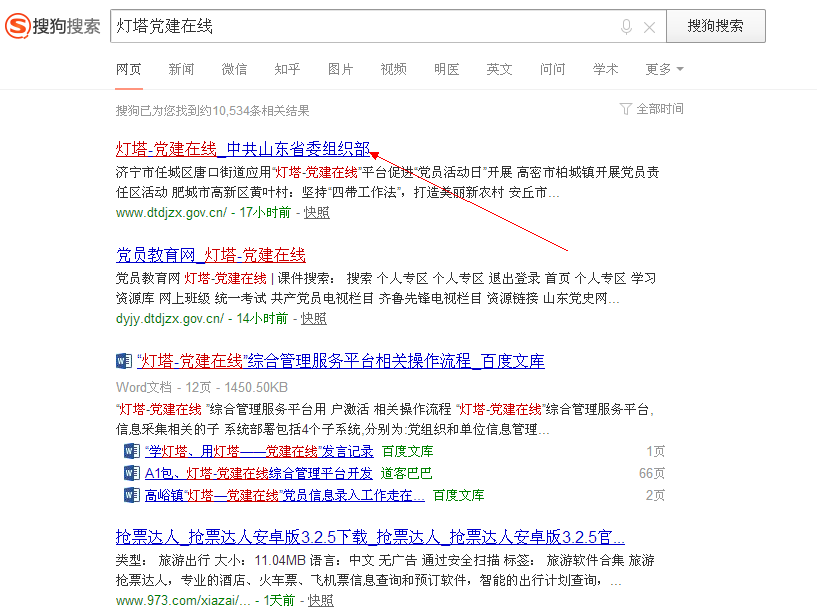Click the Word icon next to 发言记录 result
817x615 pixels.
point(132,452)
